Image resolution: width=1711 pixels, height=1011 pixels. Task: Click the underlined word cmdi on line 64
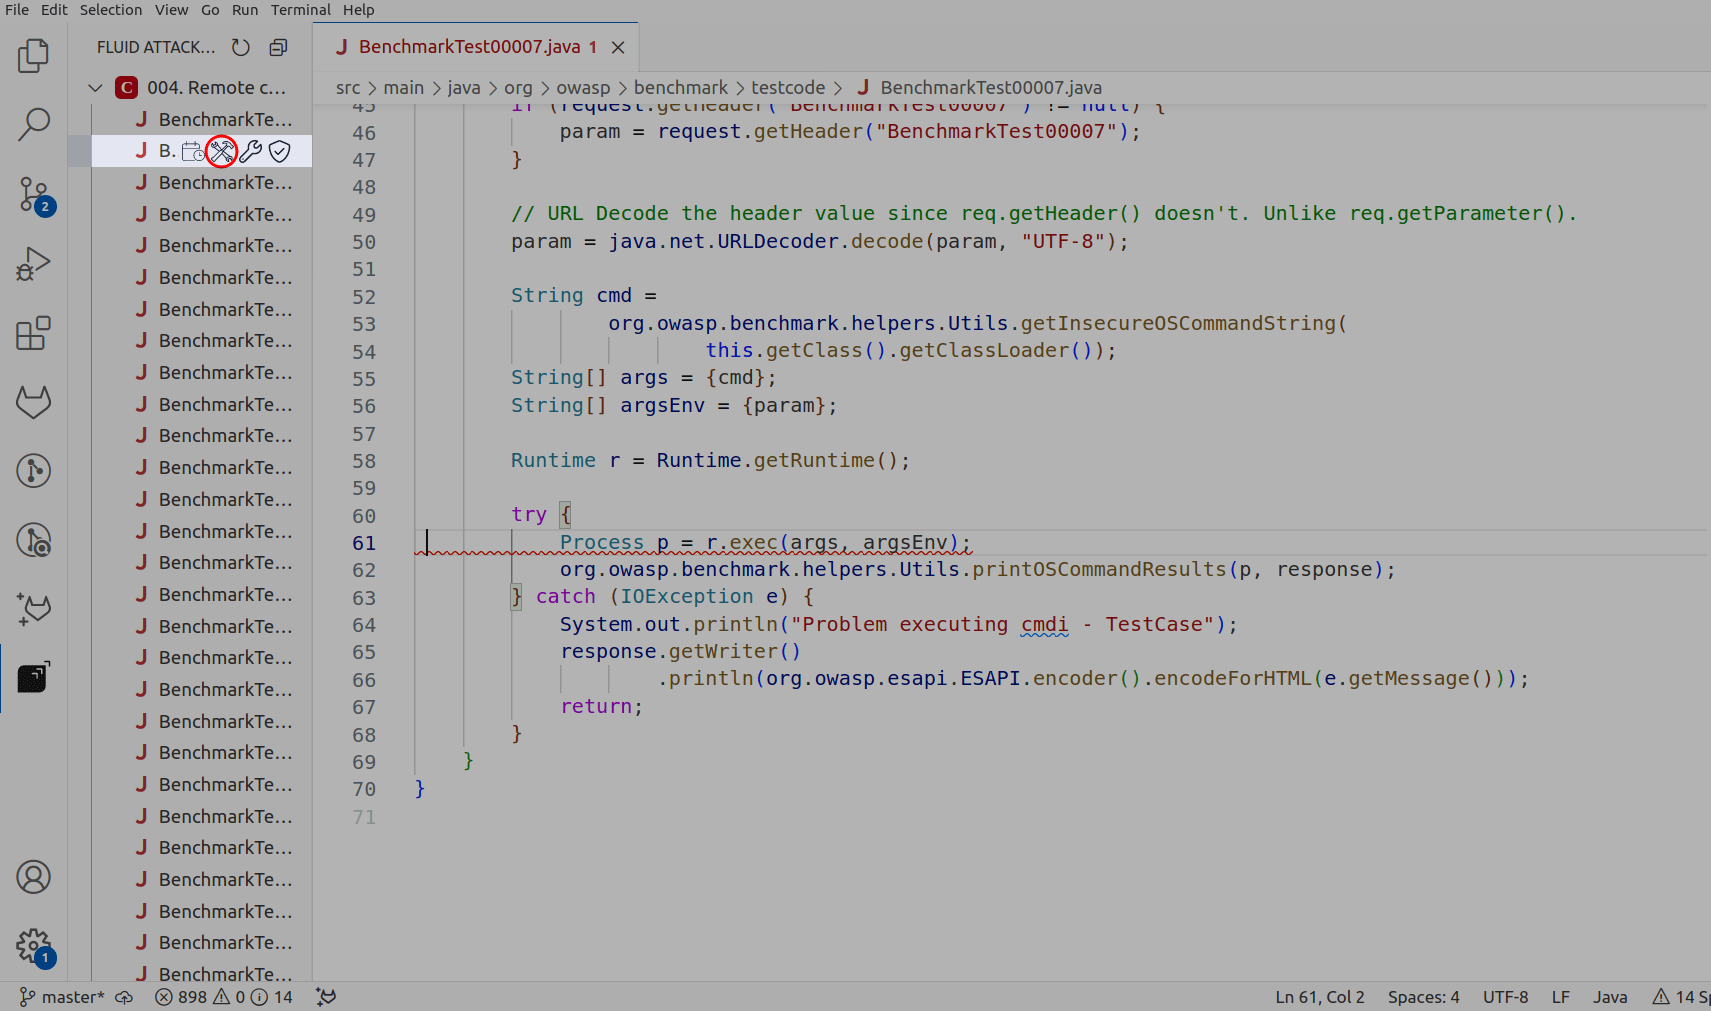coord(1044,624)
